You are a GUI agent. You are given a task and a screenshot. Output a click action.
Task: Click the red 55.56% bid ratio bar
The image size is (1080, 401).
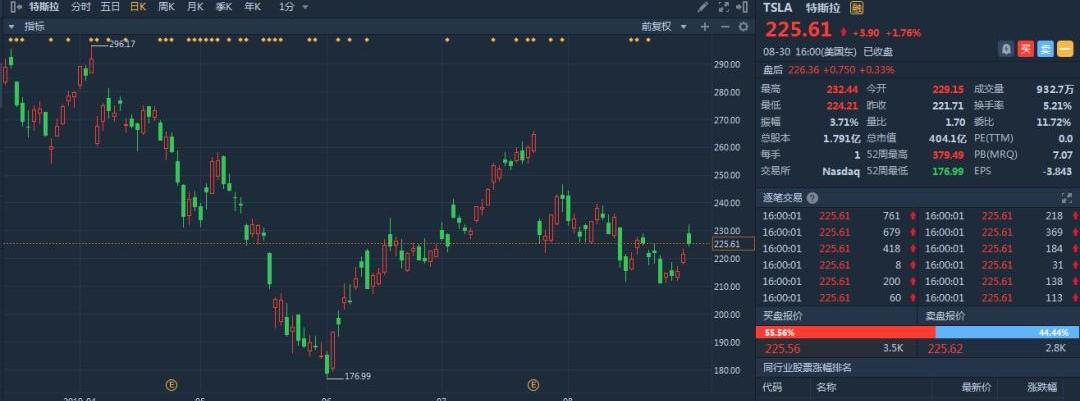(845, 333)
